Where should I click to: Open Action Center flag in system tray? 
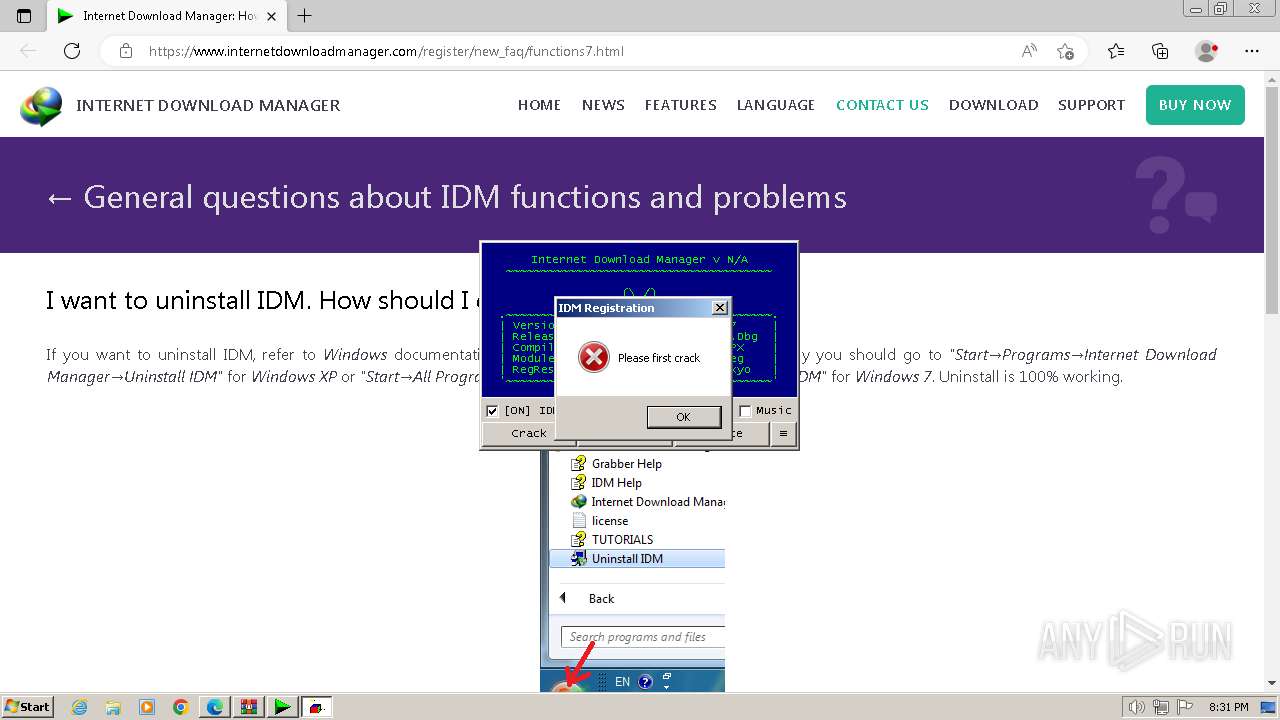[x=1186, y=707]
